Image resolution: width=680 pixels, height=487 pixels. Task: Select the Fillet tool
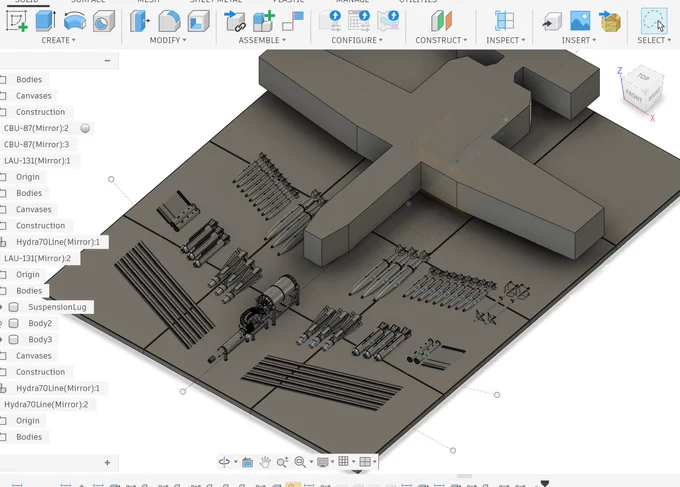pyautogui.click(x=169, y=21)
